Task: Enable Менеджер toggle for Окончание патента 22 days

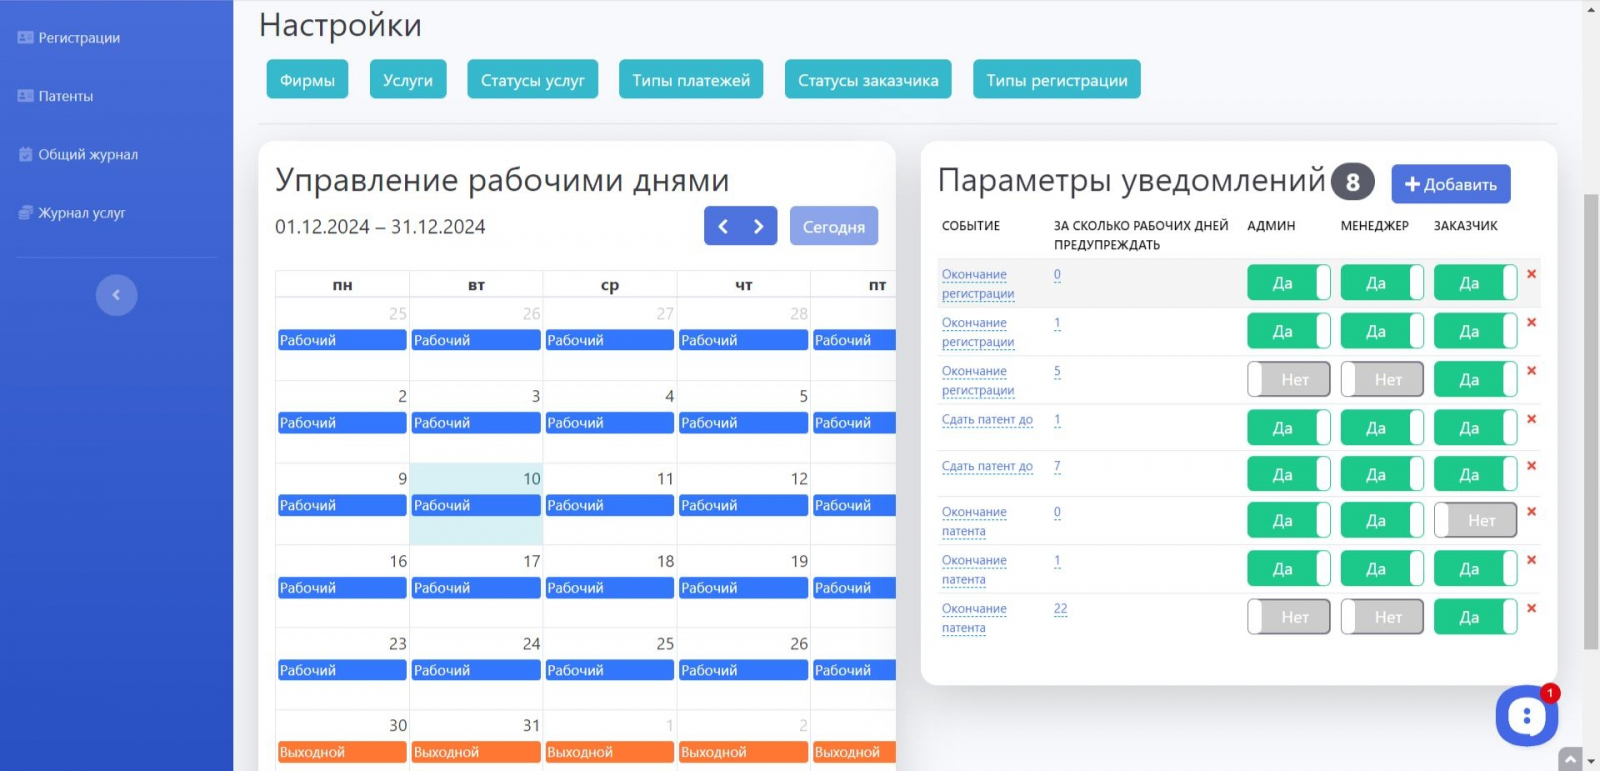Action: tap(1382, 617)
